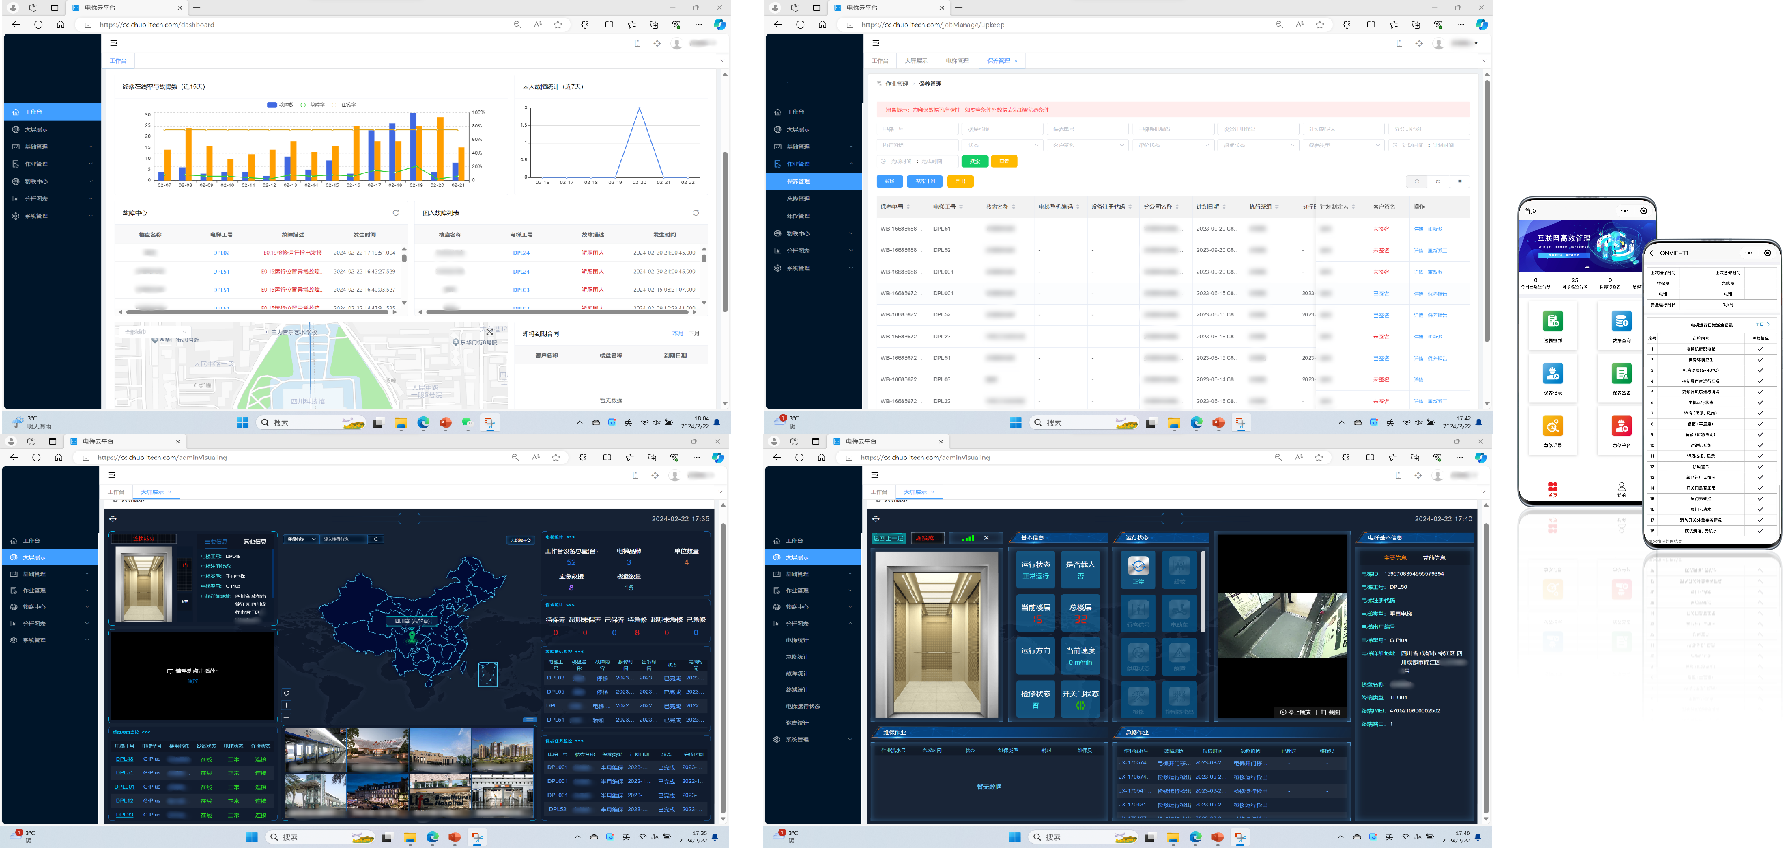This screenshot has width=1784, height=865.
Task: Select the active tab above the elevator camera dashboard
Action: pos(915,492)
